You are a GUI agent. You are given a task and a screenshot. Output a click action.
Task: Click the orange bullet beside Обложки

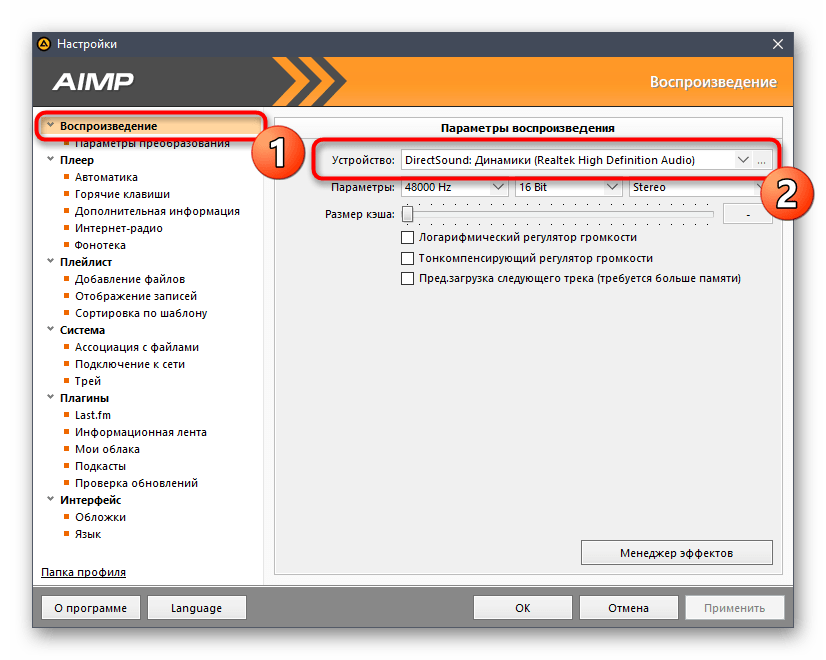pos(66,517)
